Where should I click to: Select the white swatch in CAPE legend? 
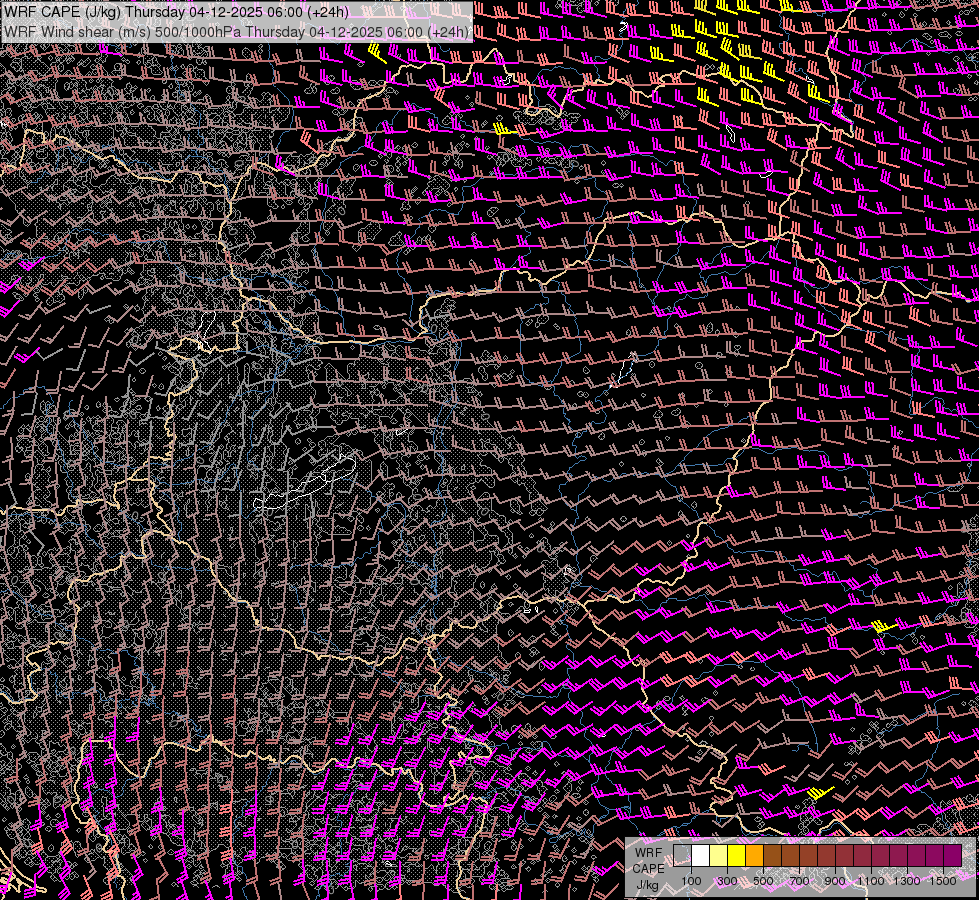coord(700,856)
